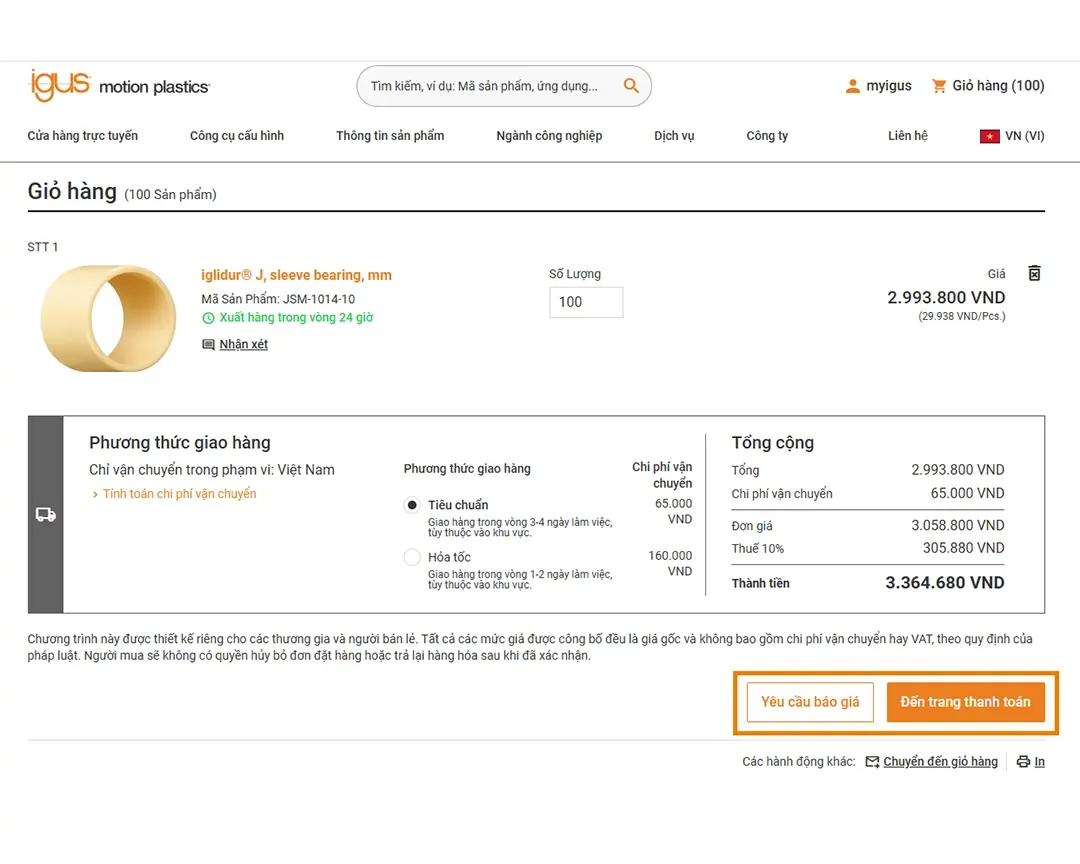Open the myigus account icon
Viewport: 1080px width, 864px height.
click(x=853, y=86)
